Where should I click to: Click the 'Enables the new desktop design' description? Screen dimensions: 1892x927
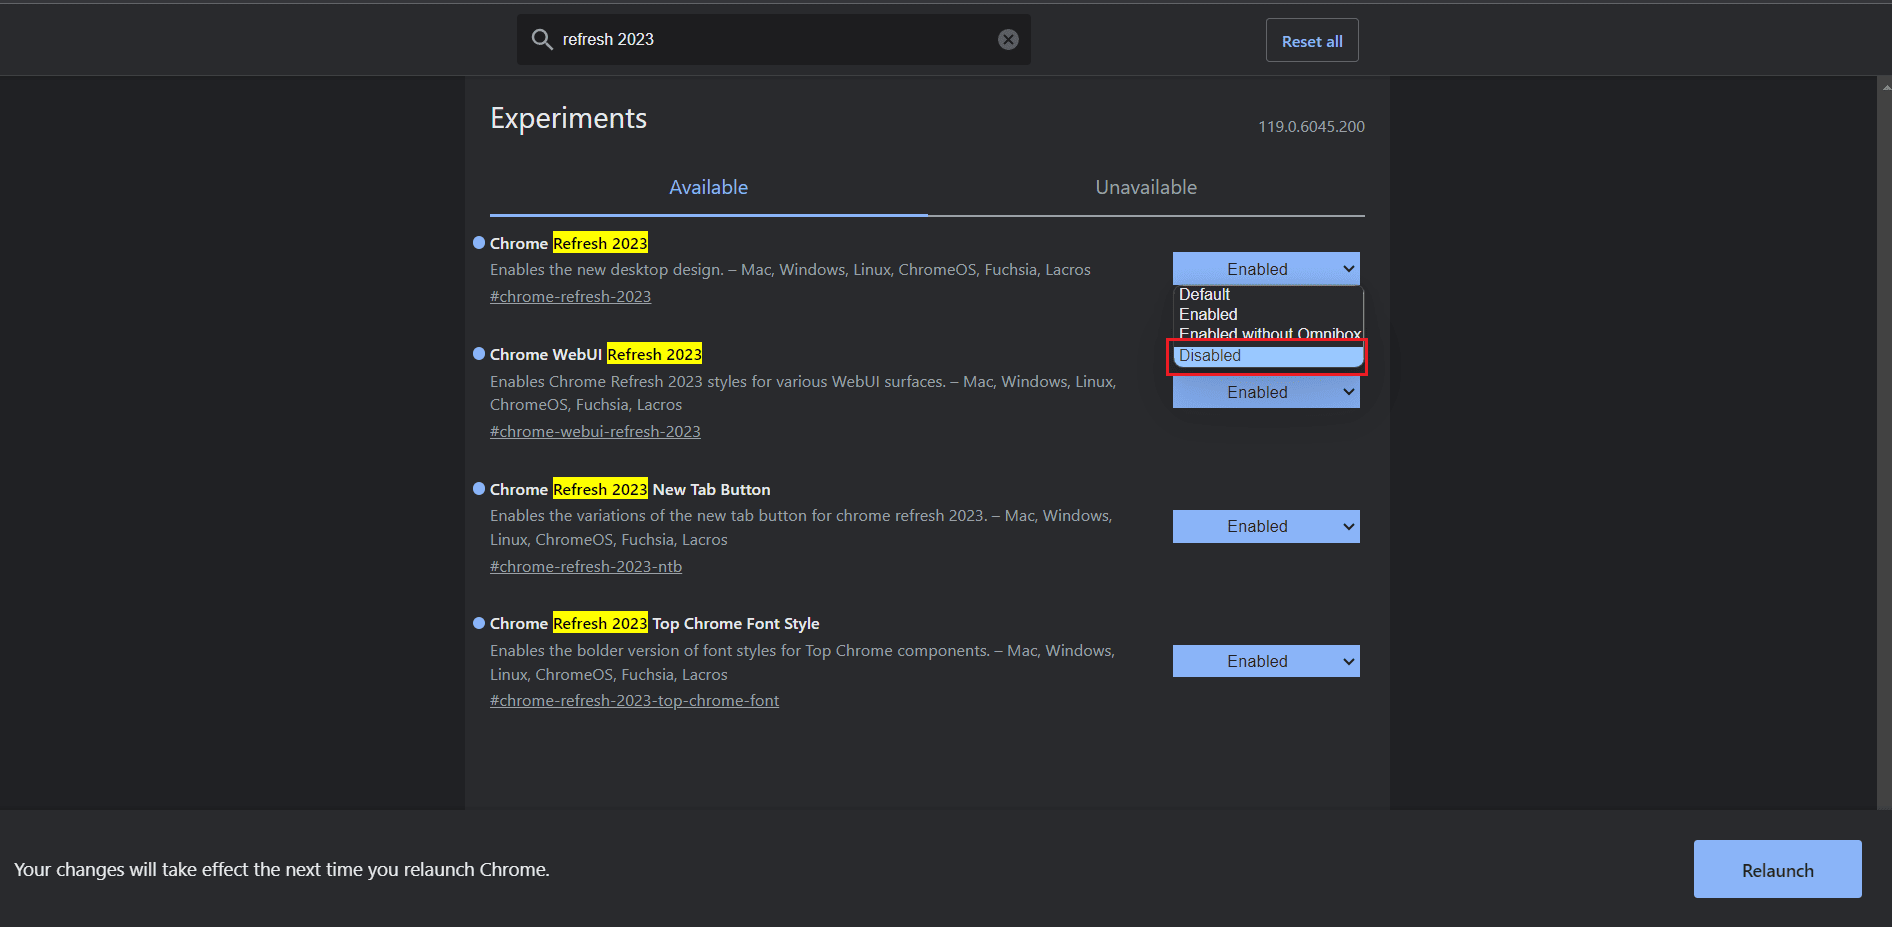click(x=790, y=270)
